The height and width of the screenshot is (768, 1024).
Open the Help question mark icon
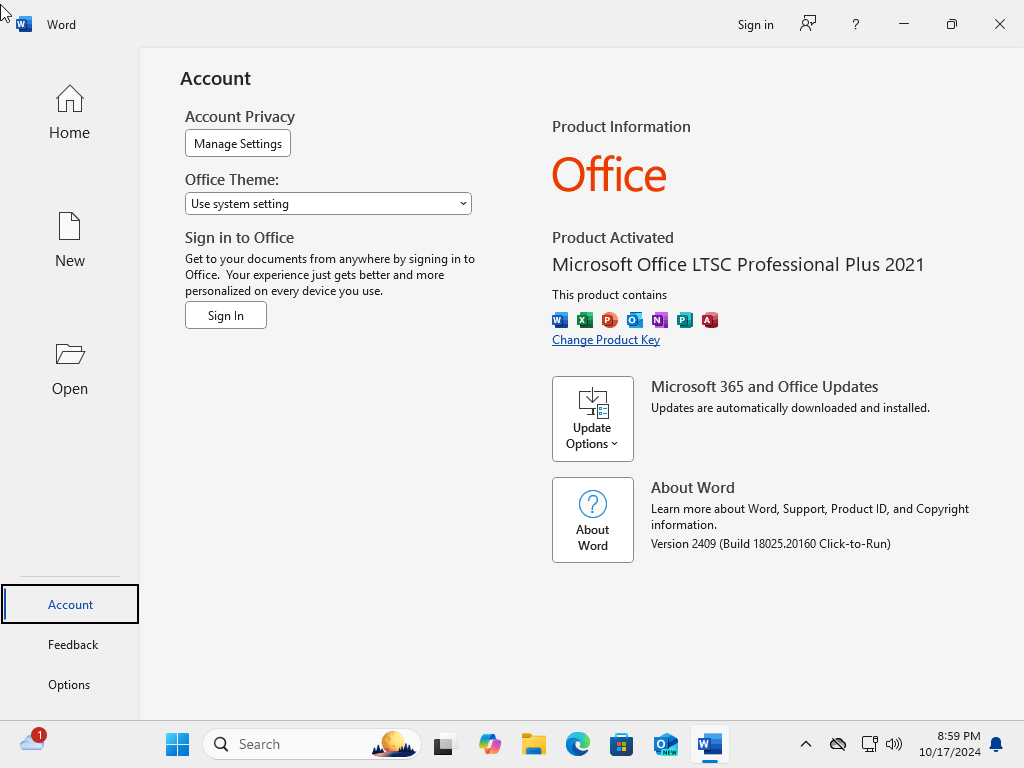pyautogui.click(x=856, y=24)
